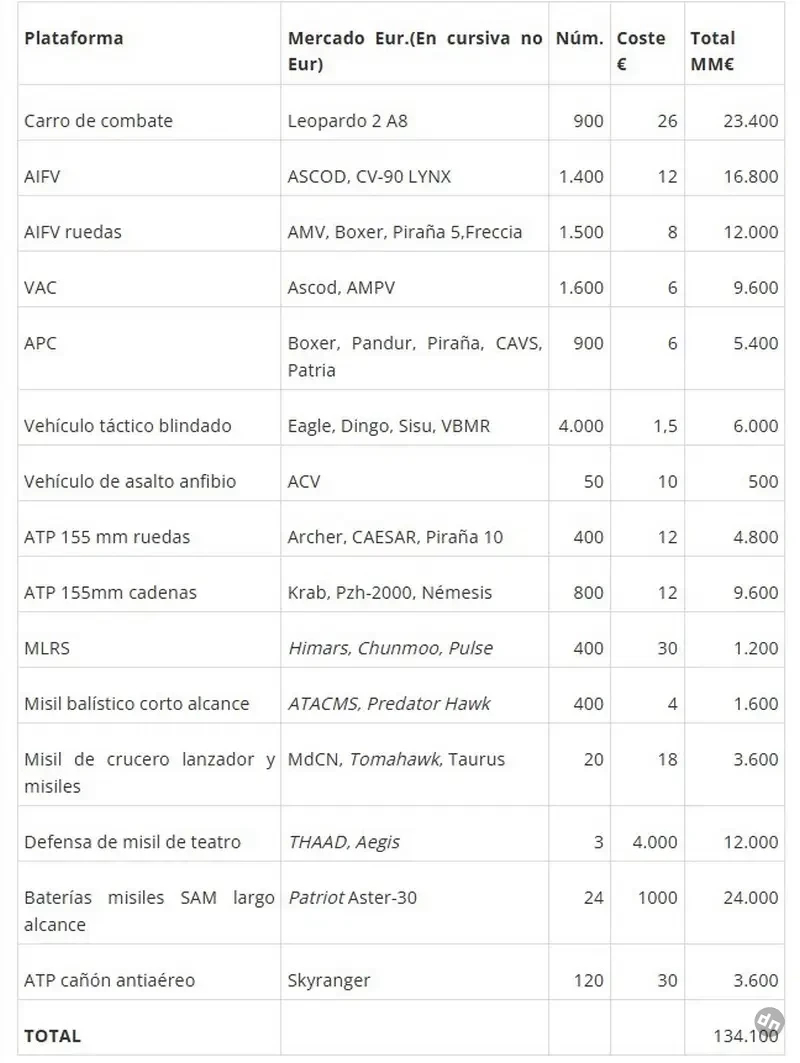The height and width of the screenshot is (1063, 800).
Task: Click the watermark logo near the total
Action: [769, 1022]
